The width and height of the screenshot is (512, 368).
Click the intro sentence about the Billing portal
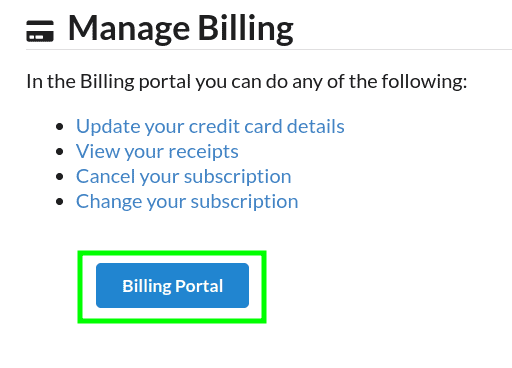tap(247, 82)
